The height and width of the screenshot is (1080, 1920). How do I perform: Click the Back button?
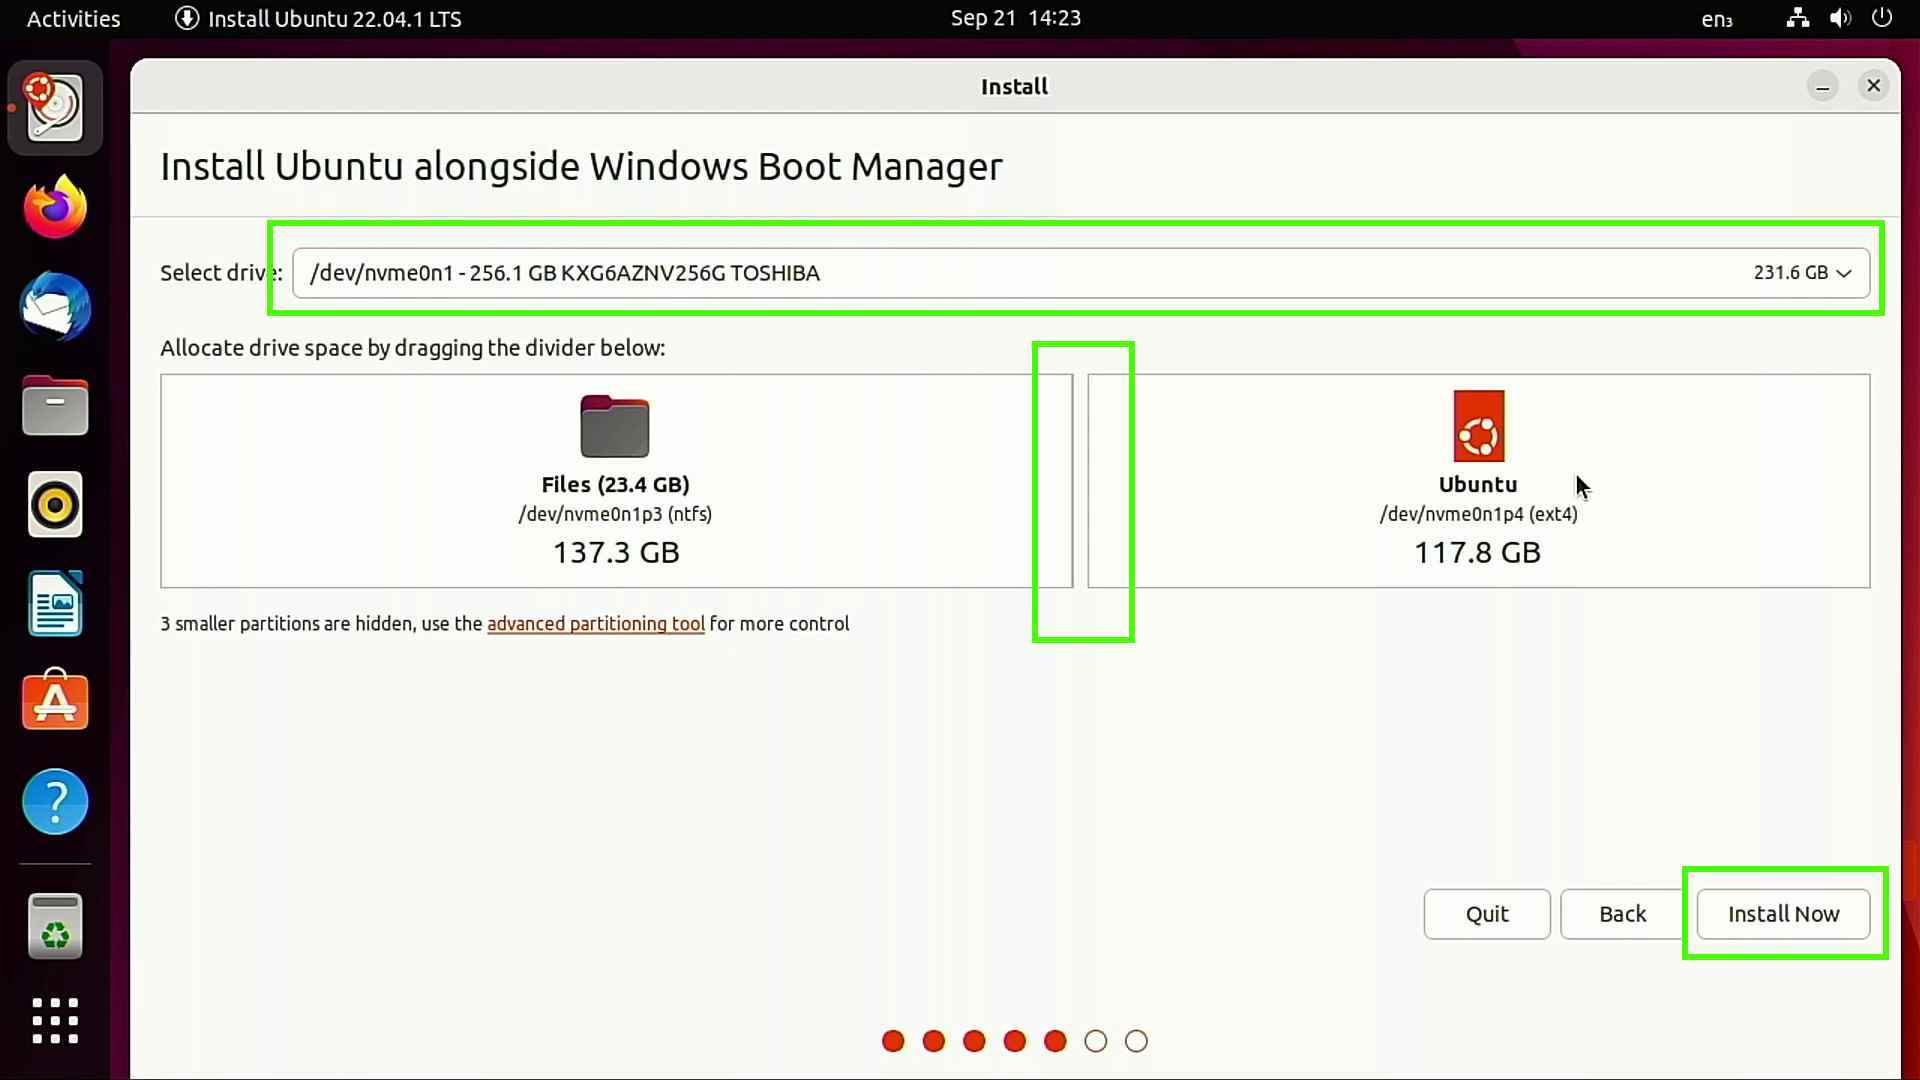tap(1622, 914)
